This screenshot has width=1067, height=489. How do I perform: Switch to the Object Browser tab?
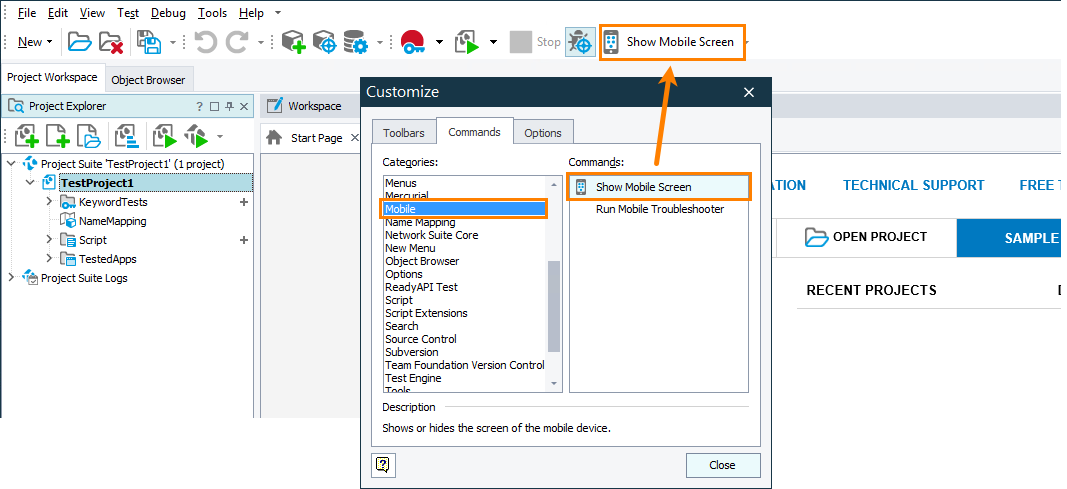pyautogui.click(x=148, y=80)
